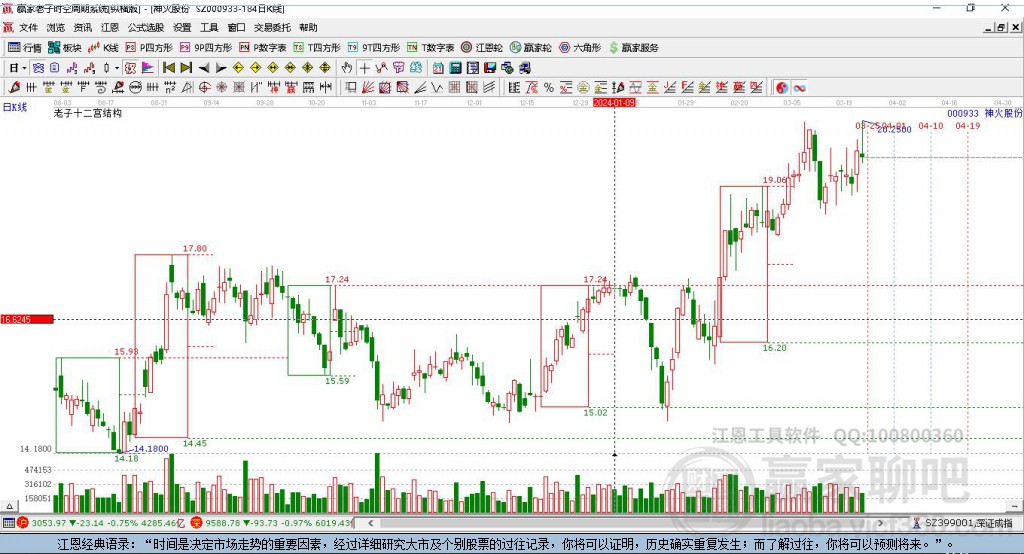Click the 日K线 period label

[15, 107]
